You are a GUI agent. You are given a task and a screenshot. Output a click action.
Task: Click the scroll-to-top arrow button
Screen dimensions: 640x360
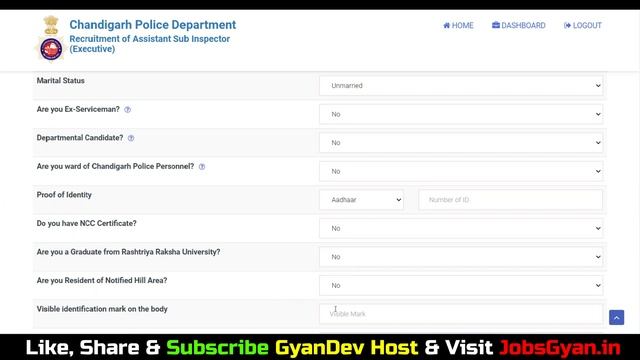pos(616,317)
